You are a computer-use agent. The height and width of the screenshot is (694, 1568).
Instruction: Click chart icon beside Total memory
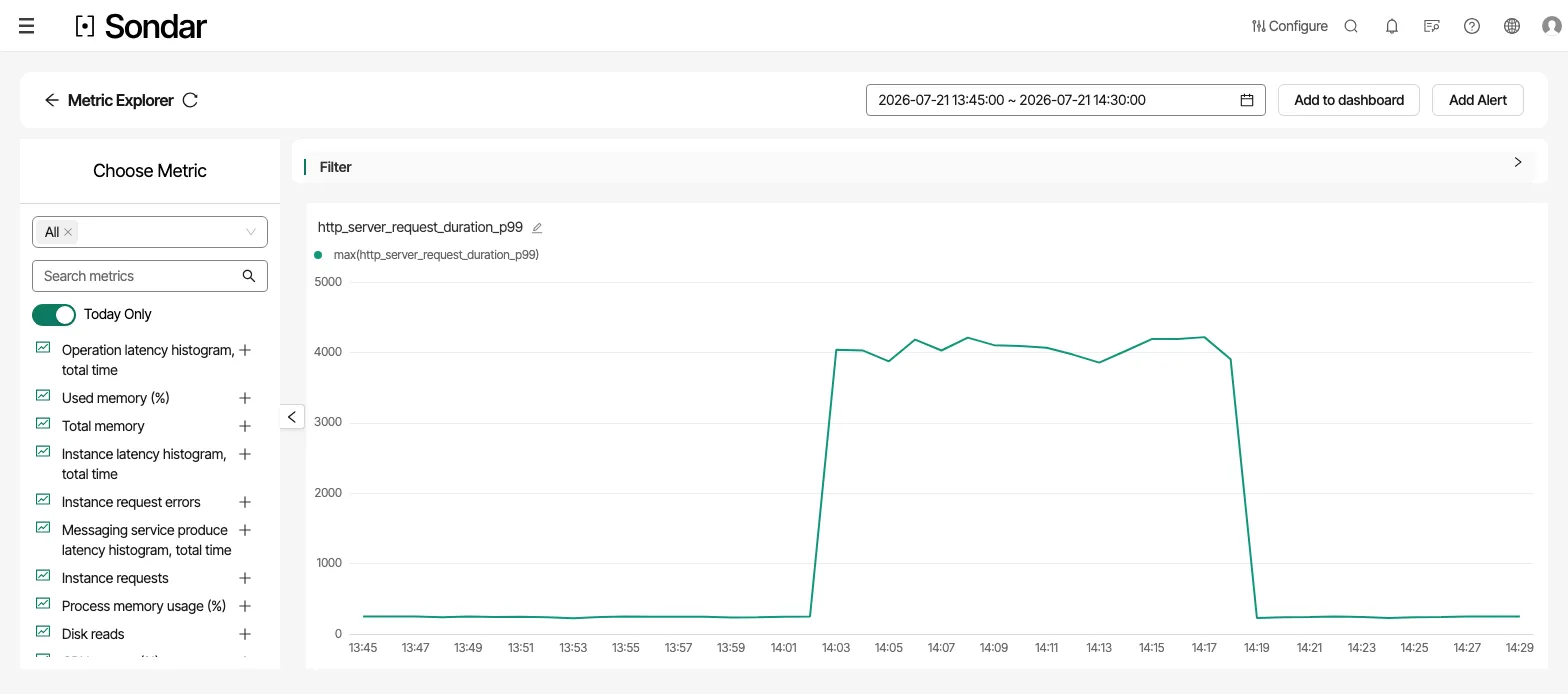(43, 423)
